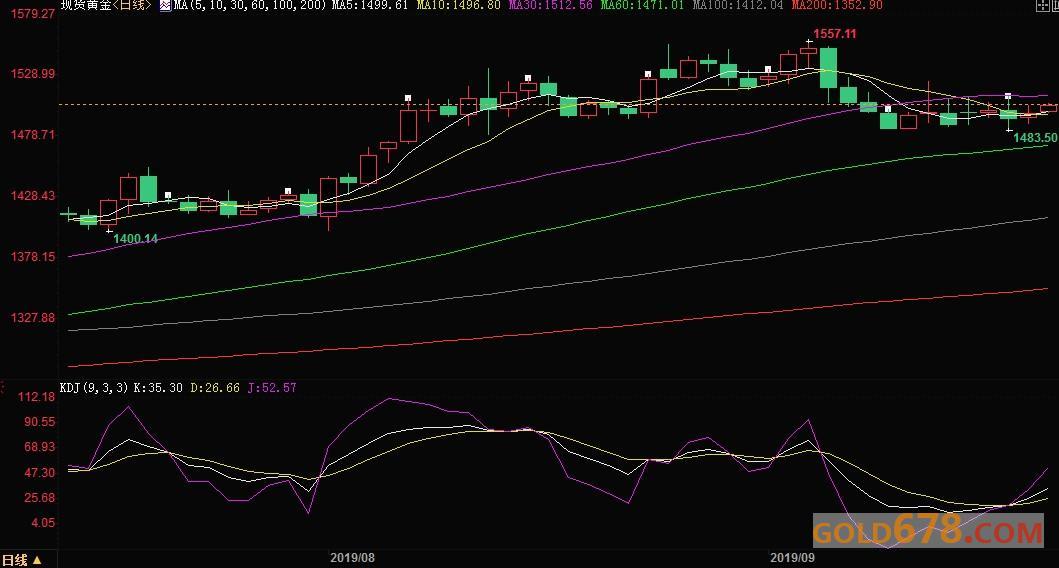Image resolution: width=1059 pixels, height=568 pixels.
Task: Click the 1557.11 high price label
Action: pyautogui.click(x=835, y=34)
